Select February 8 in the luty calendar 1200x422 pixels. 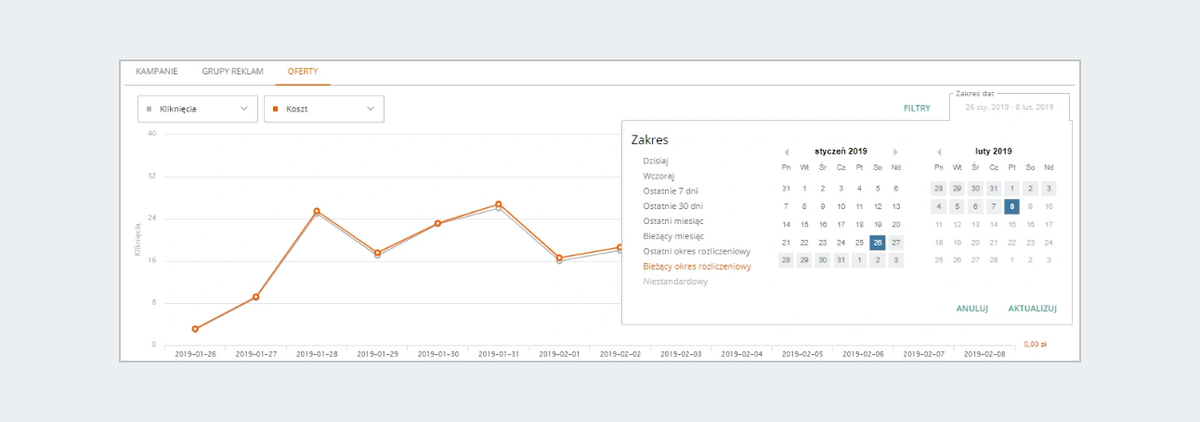(x=1012, y=206)
